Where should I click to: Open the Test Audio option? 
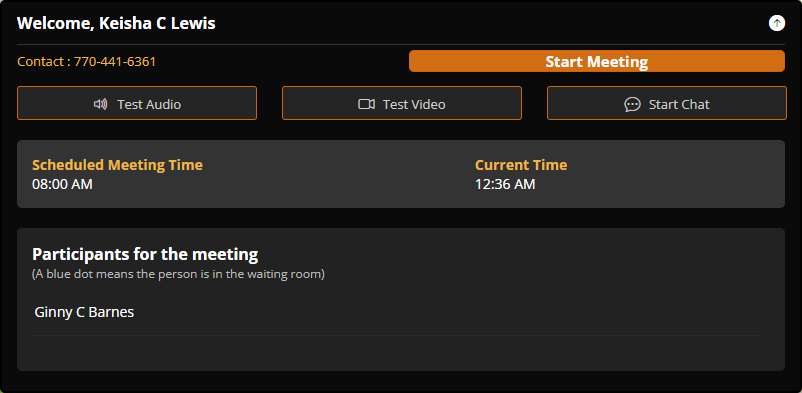(137, 103)
